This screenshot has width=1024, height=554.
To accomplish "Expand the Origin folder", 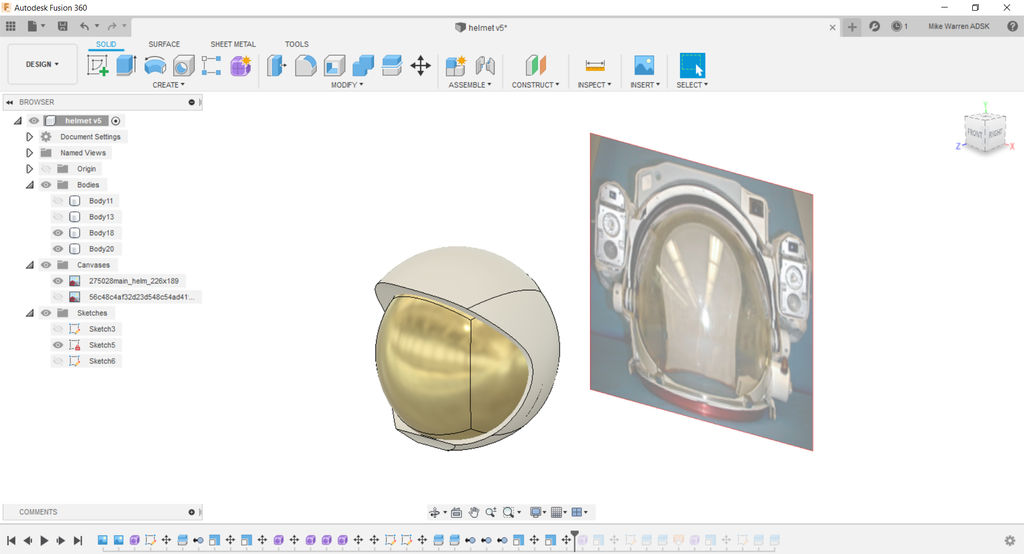I will [29, 169].
